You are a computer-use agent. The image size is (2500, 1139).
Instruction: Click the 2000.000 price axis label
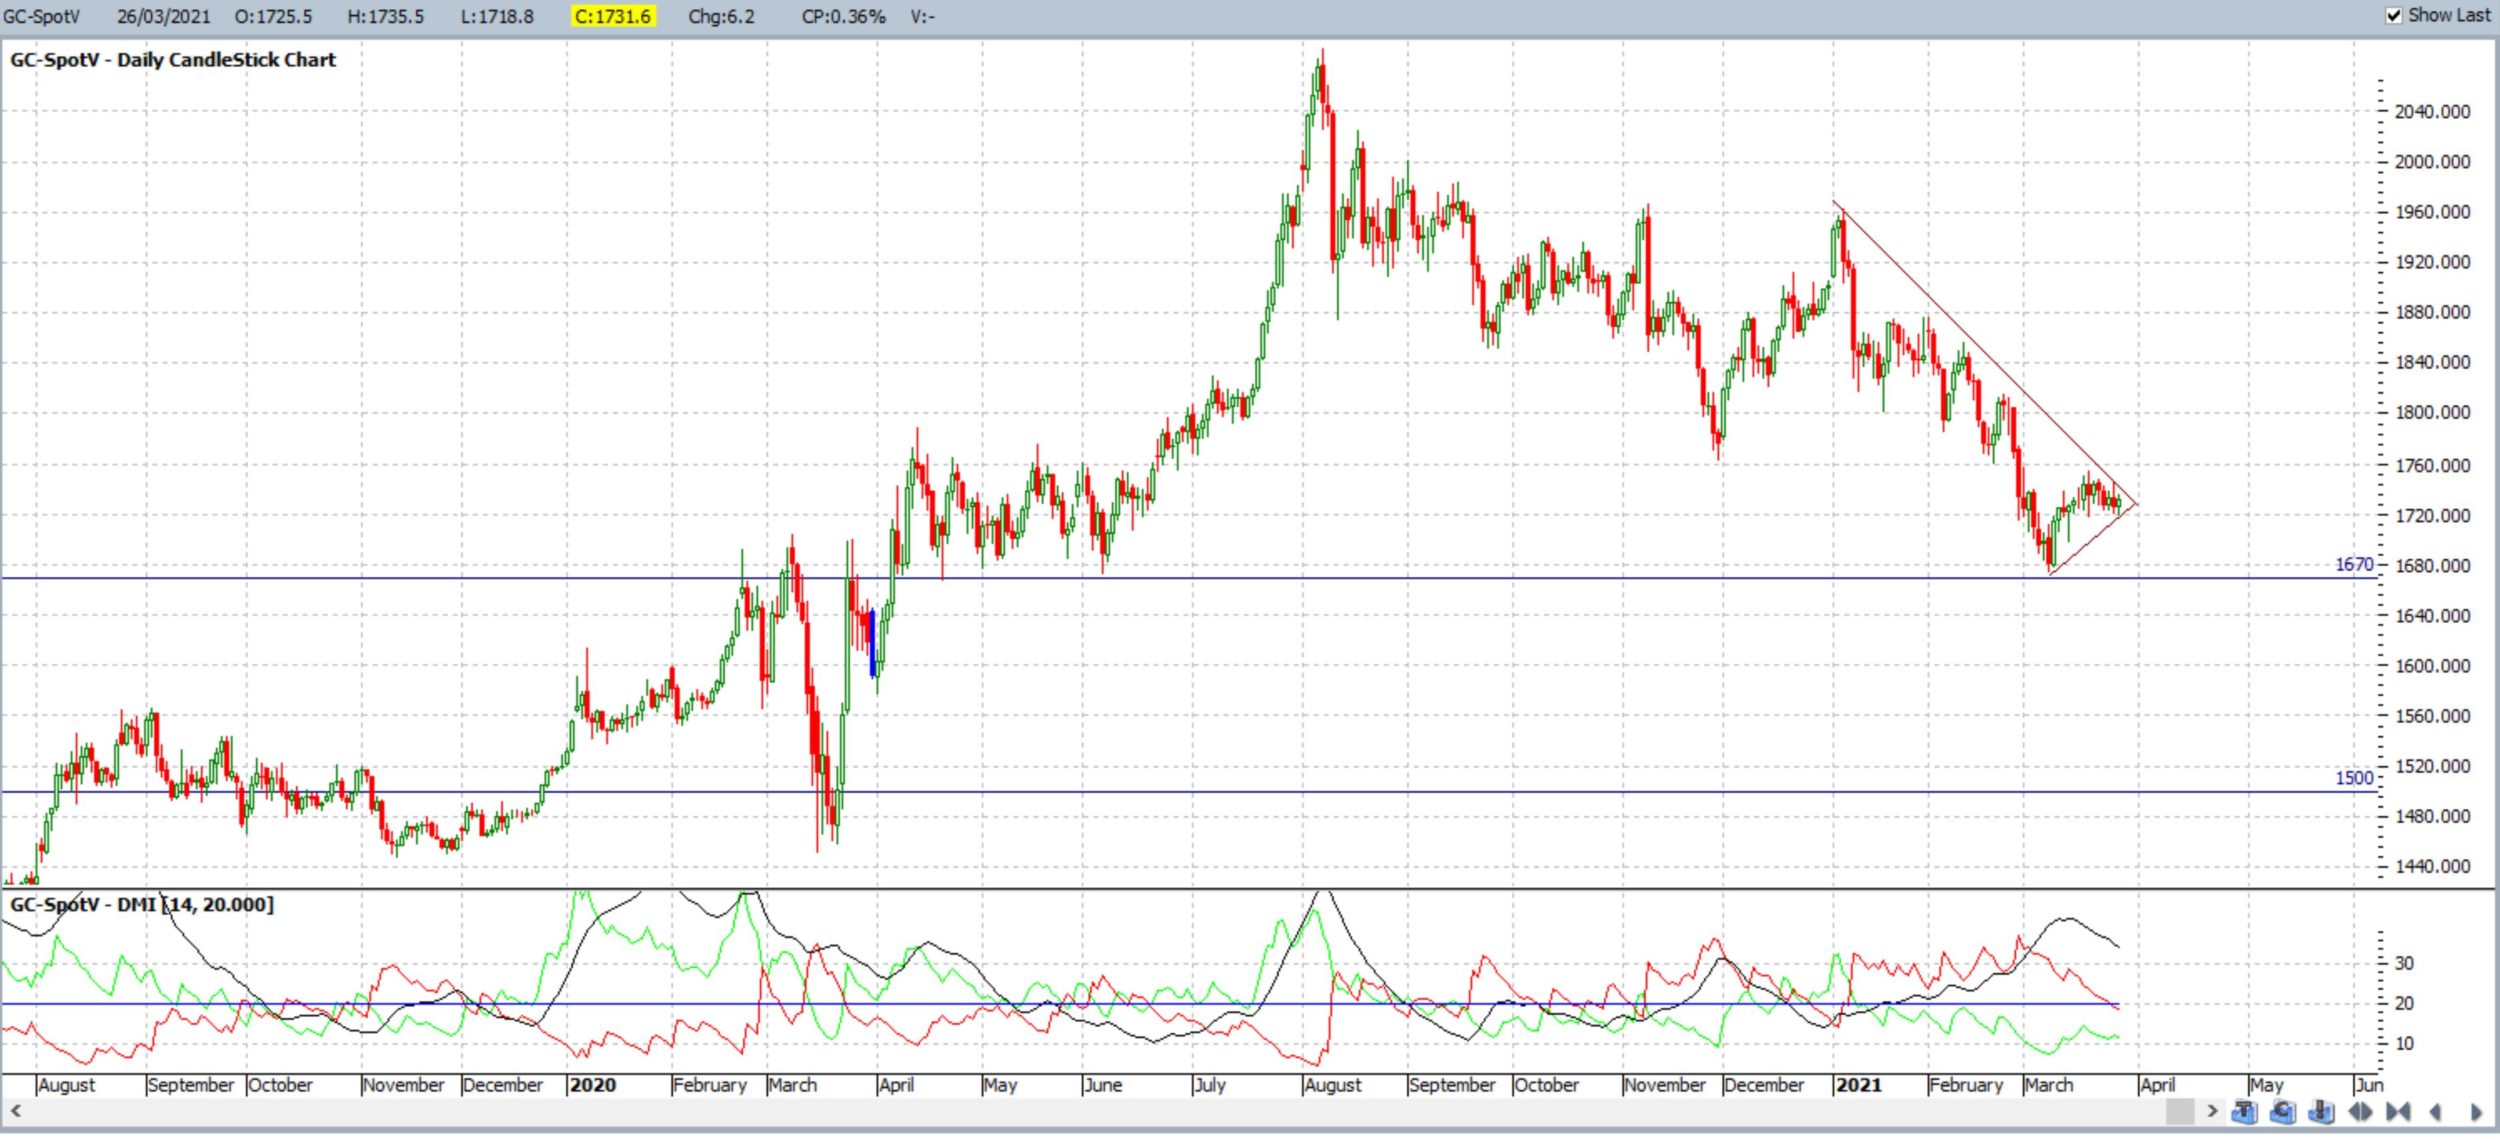point(2432,161)
